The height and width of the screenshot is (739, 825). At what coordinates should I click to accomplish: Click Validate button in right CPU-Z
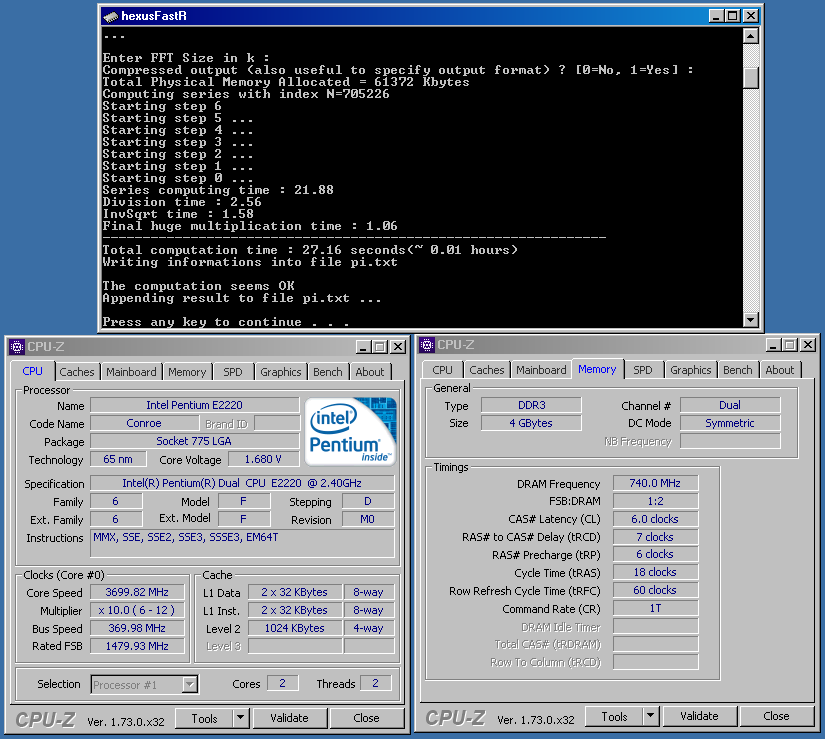[x=699, y=716]
